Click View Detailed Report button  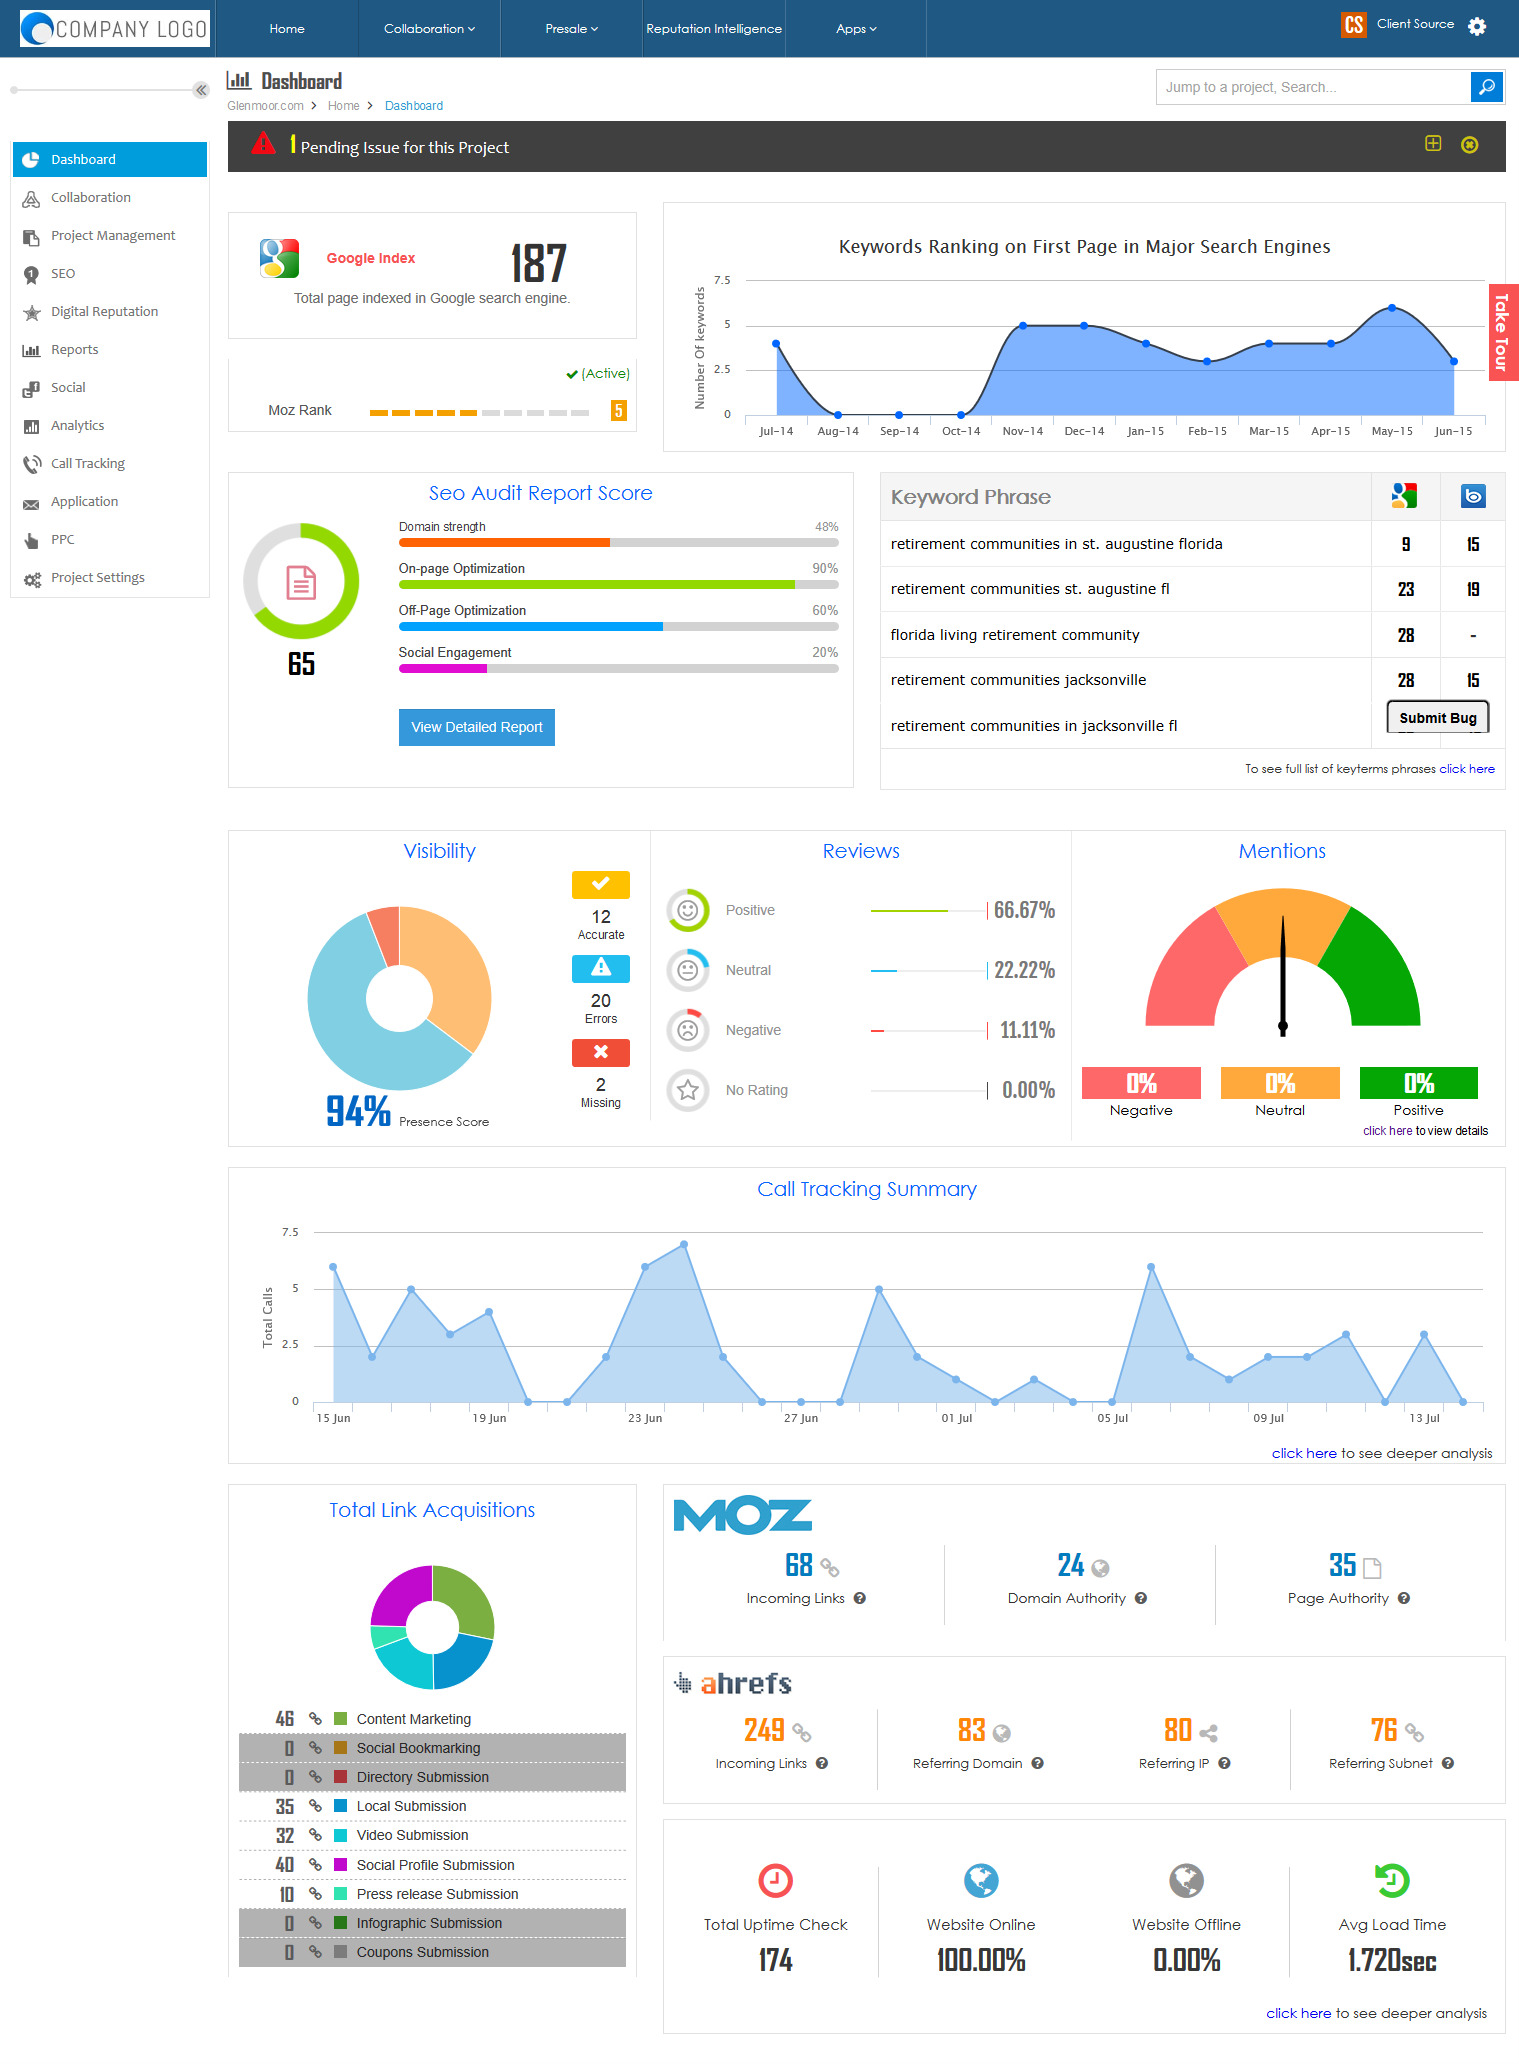(x=477, y=727)
